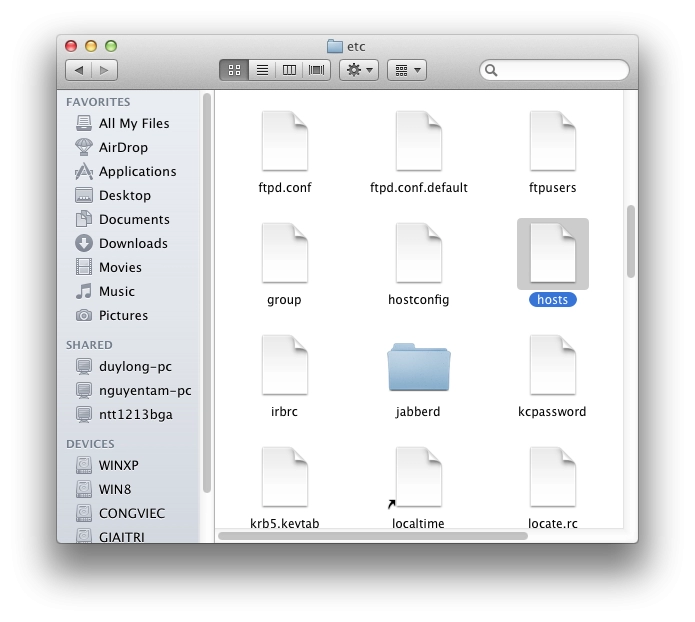Viewport: 695px width, 622px height.
Task: Select the hostconfig file icon
Action: 419,253
